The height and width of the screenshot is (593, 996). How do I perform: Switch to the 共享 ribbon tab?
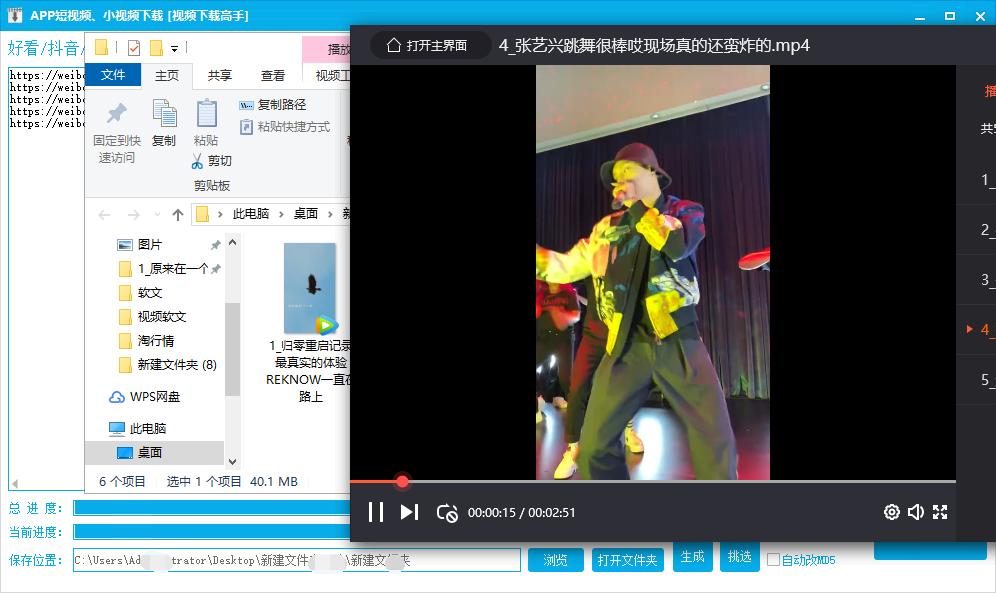pos(219,75)
